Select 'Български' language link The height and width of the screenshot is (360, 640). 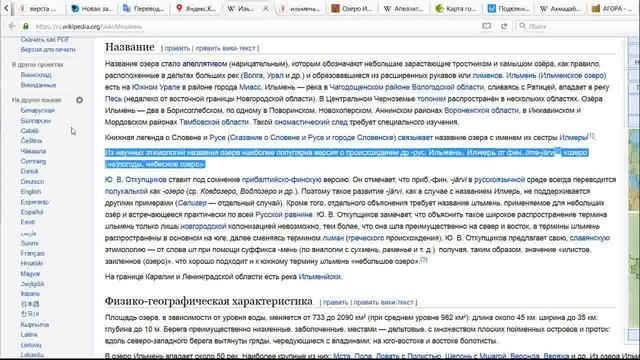click(36, 121)
